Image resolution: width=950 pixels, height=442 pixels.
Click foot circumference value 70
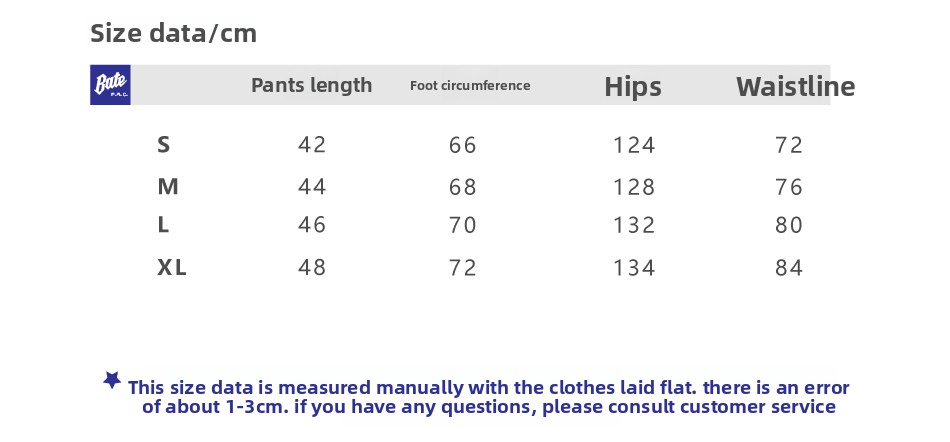463,226
